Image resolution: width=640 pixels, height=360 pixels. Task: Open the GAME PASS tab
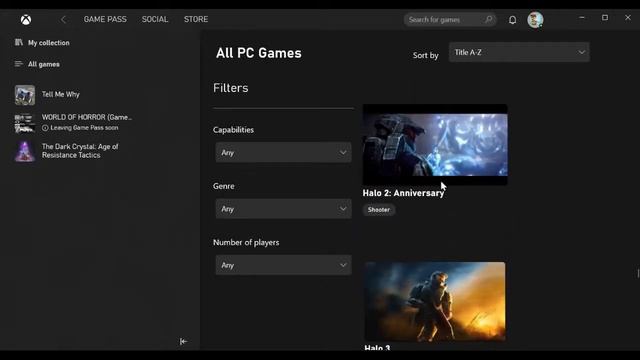[105, 19]
